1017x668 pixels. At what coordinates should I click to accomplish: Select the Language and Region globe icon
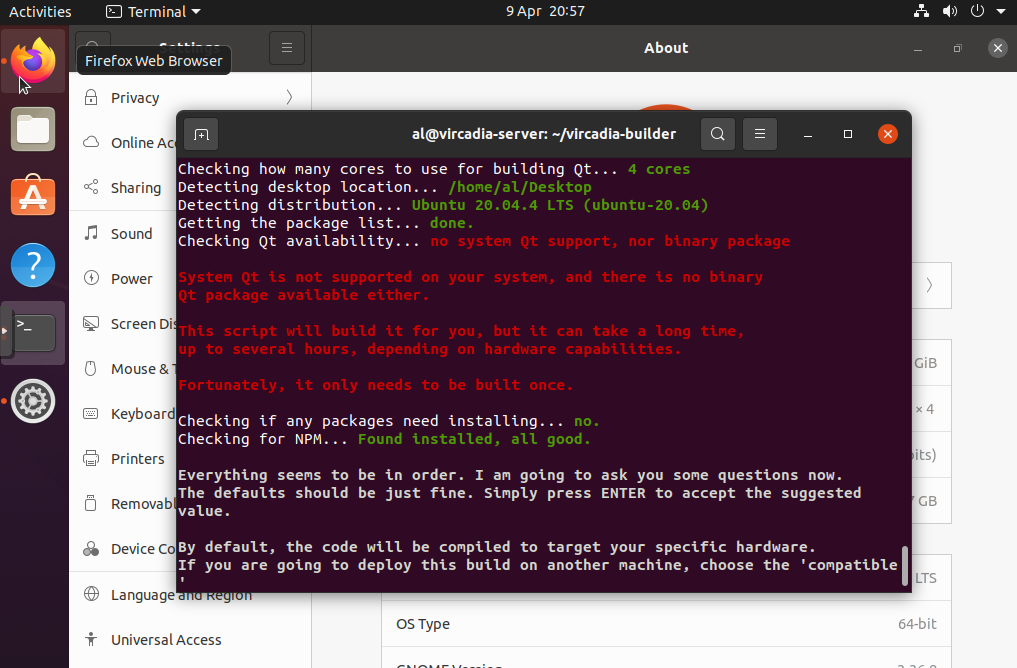[x=91, y=594]
